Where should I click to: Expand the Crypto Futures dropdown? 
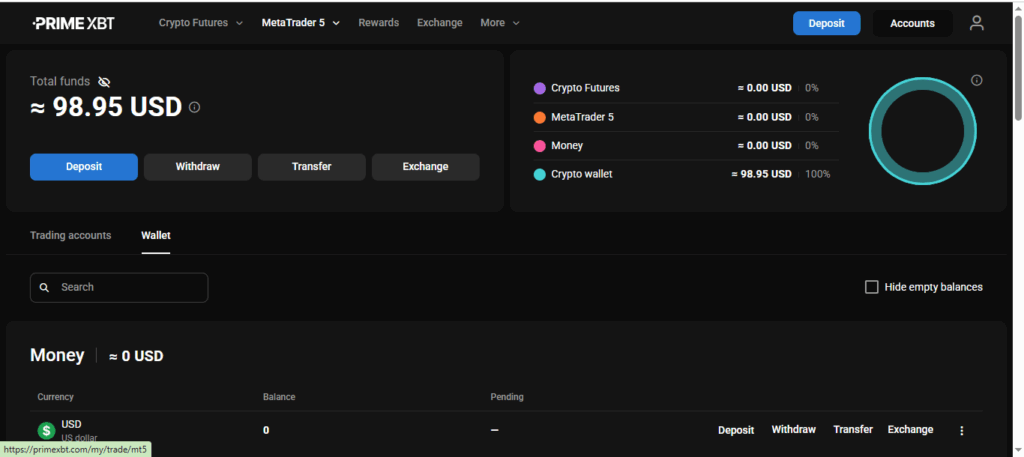pos(200,23)
